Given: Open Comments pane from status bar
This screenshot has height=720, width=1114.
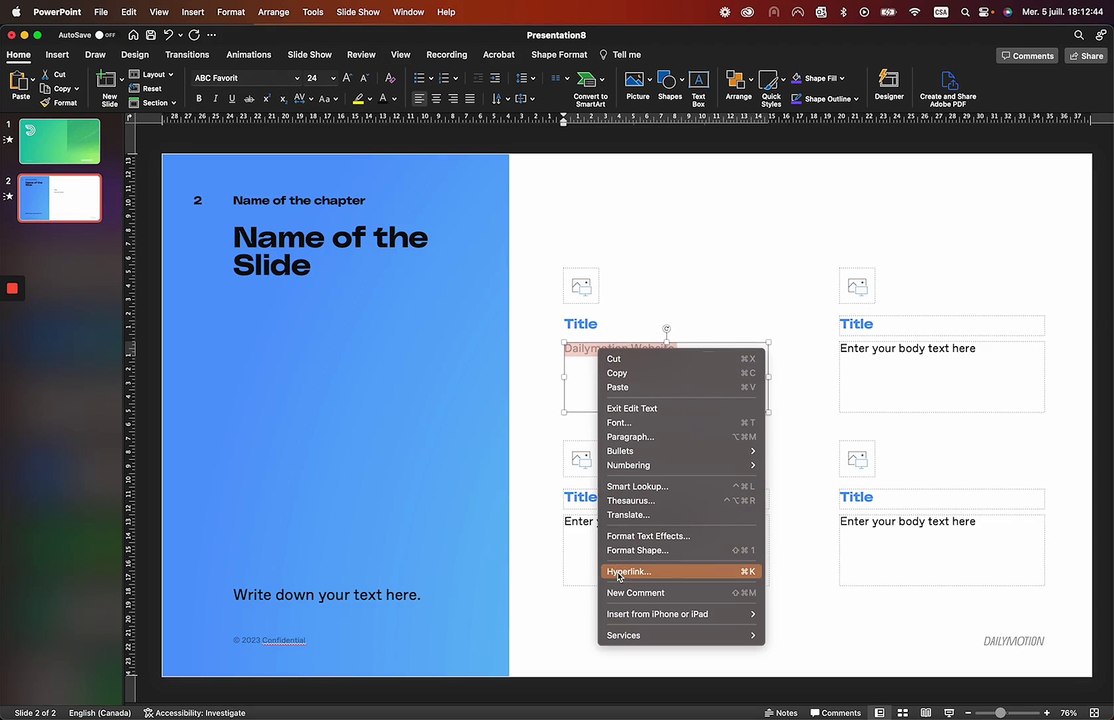Looking at the screenshot, I should (836, 713).
